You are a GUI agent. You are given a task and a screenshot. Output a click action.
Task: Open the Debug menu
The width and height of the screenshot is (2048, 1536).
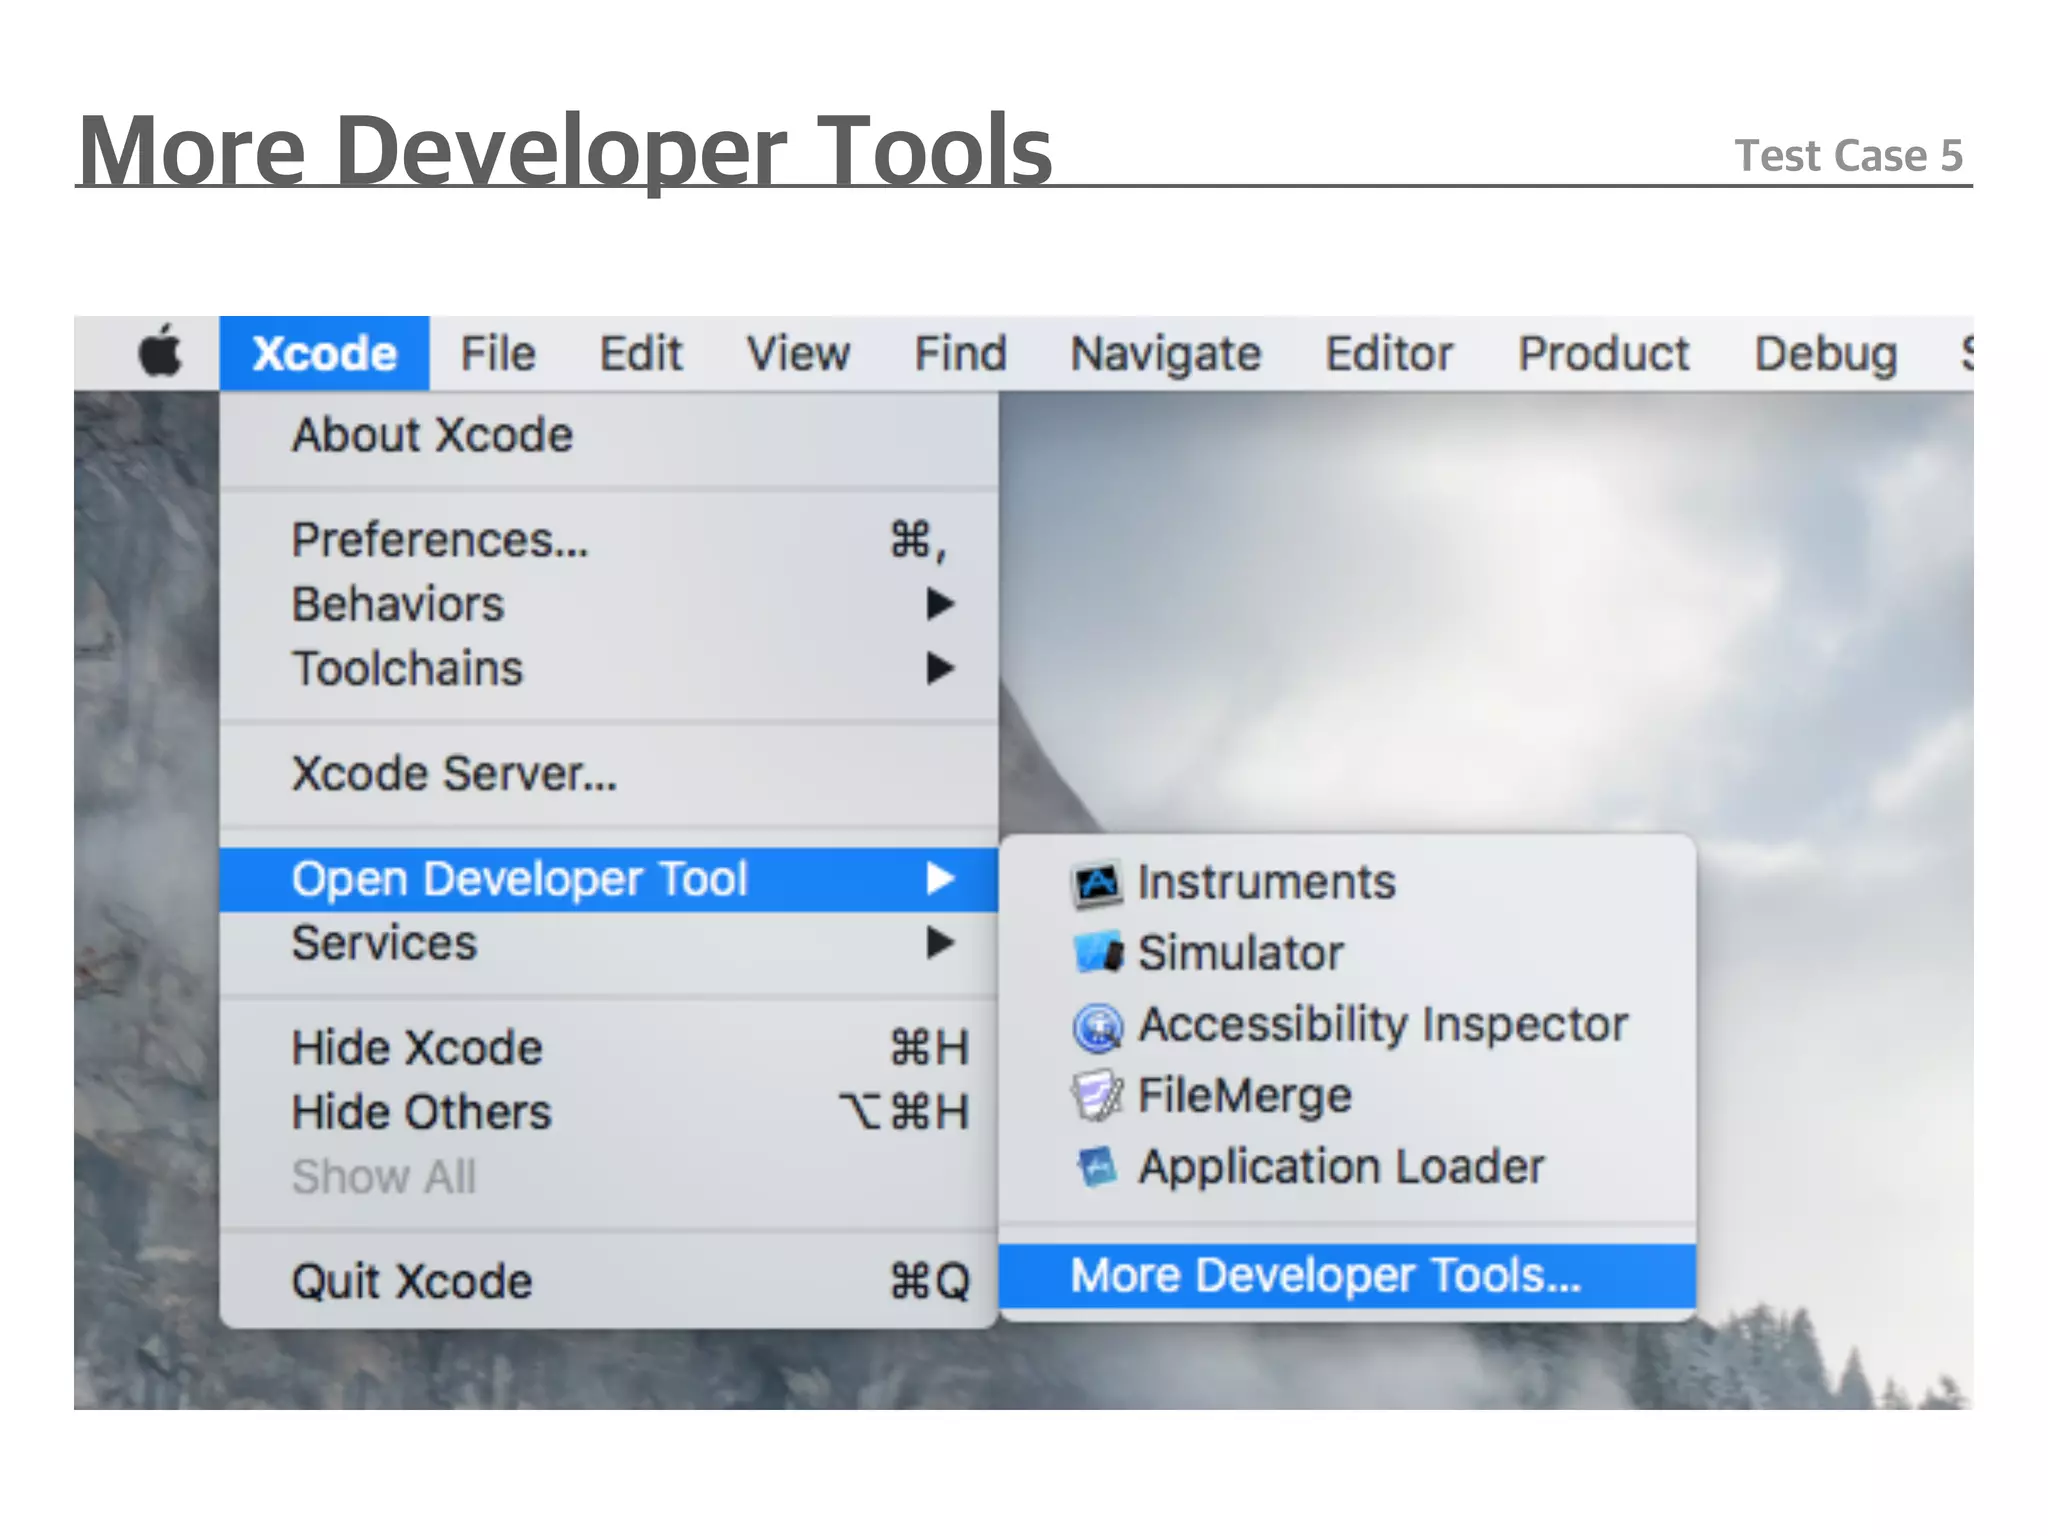pos(1825,354)
